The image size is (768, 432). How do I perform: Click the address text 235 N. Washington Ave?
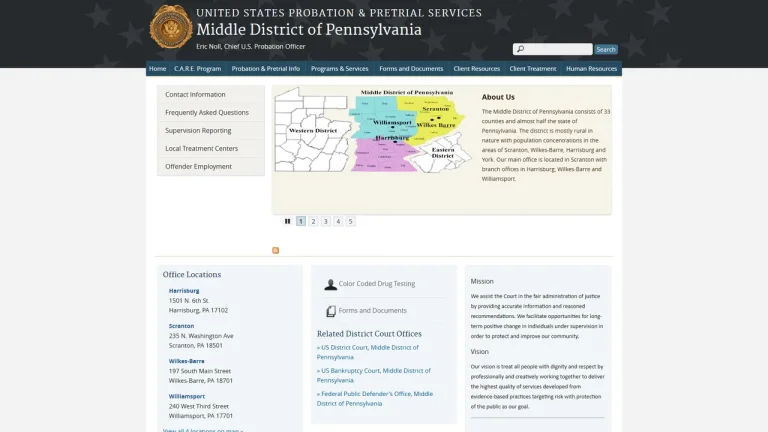pos(201,336)
